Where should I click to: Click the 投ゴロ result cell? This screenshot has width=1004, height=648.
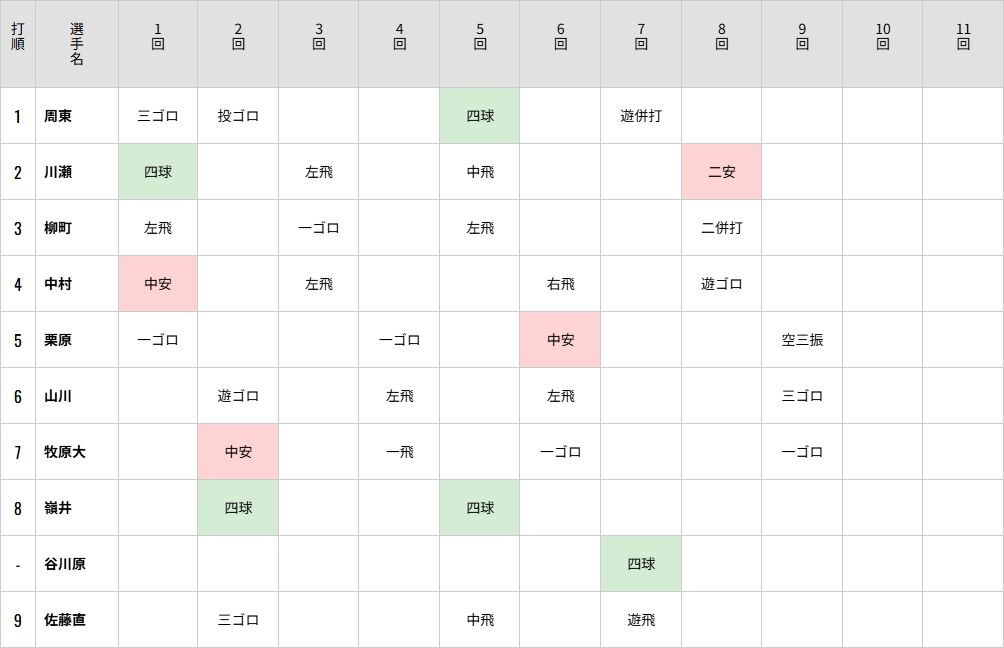coord(238,116)
